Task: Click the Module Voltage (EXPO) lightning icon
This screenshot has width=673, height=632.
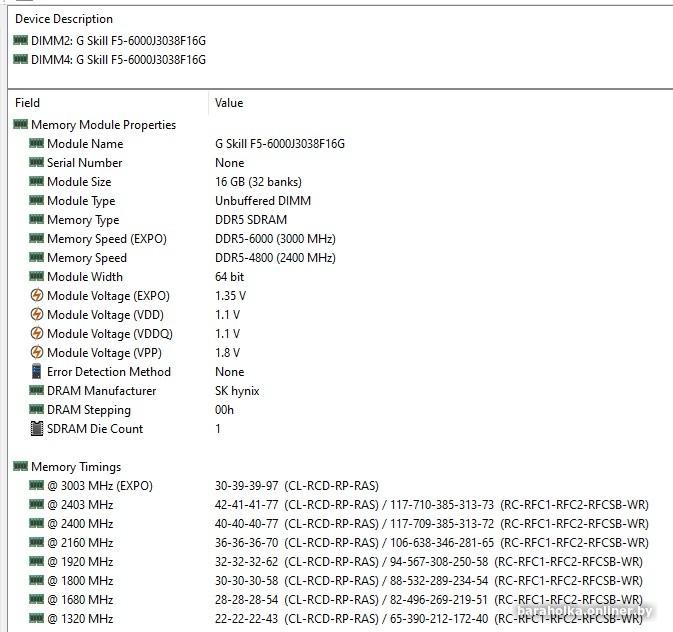Action: [37, 295]
